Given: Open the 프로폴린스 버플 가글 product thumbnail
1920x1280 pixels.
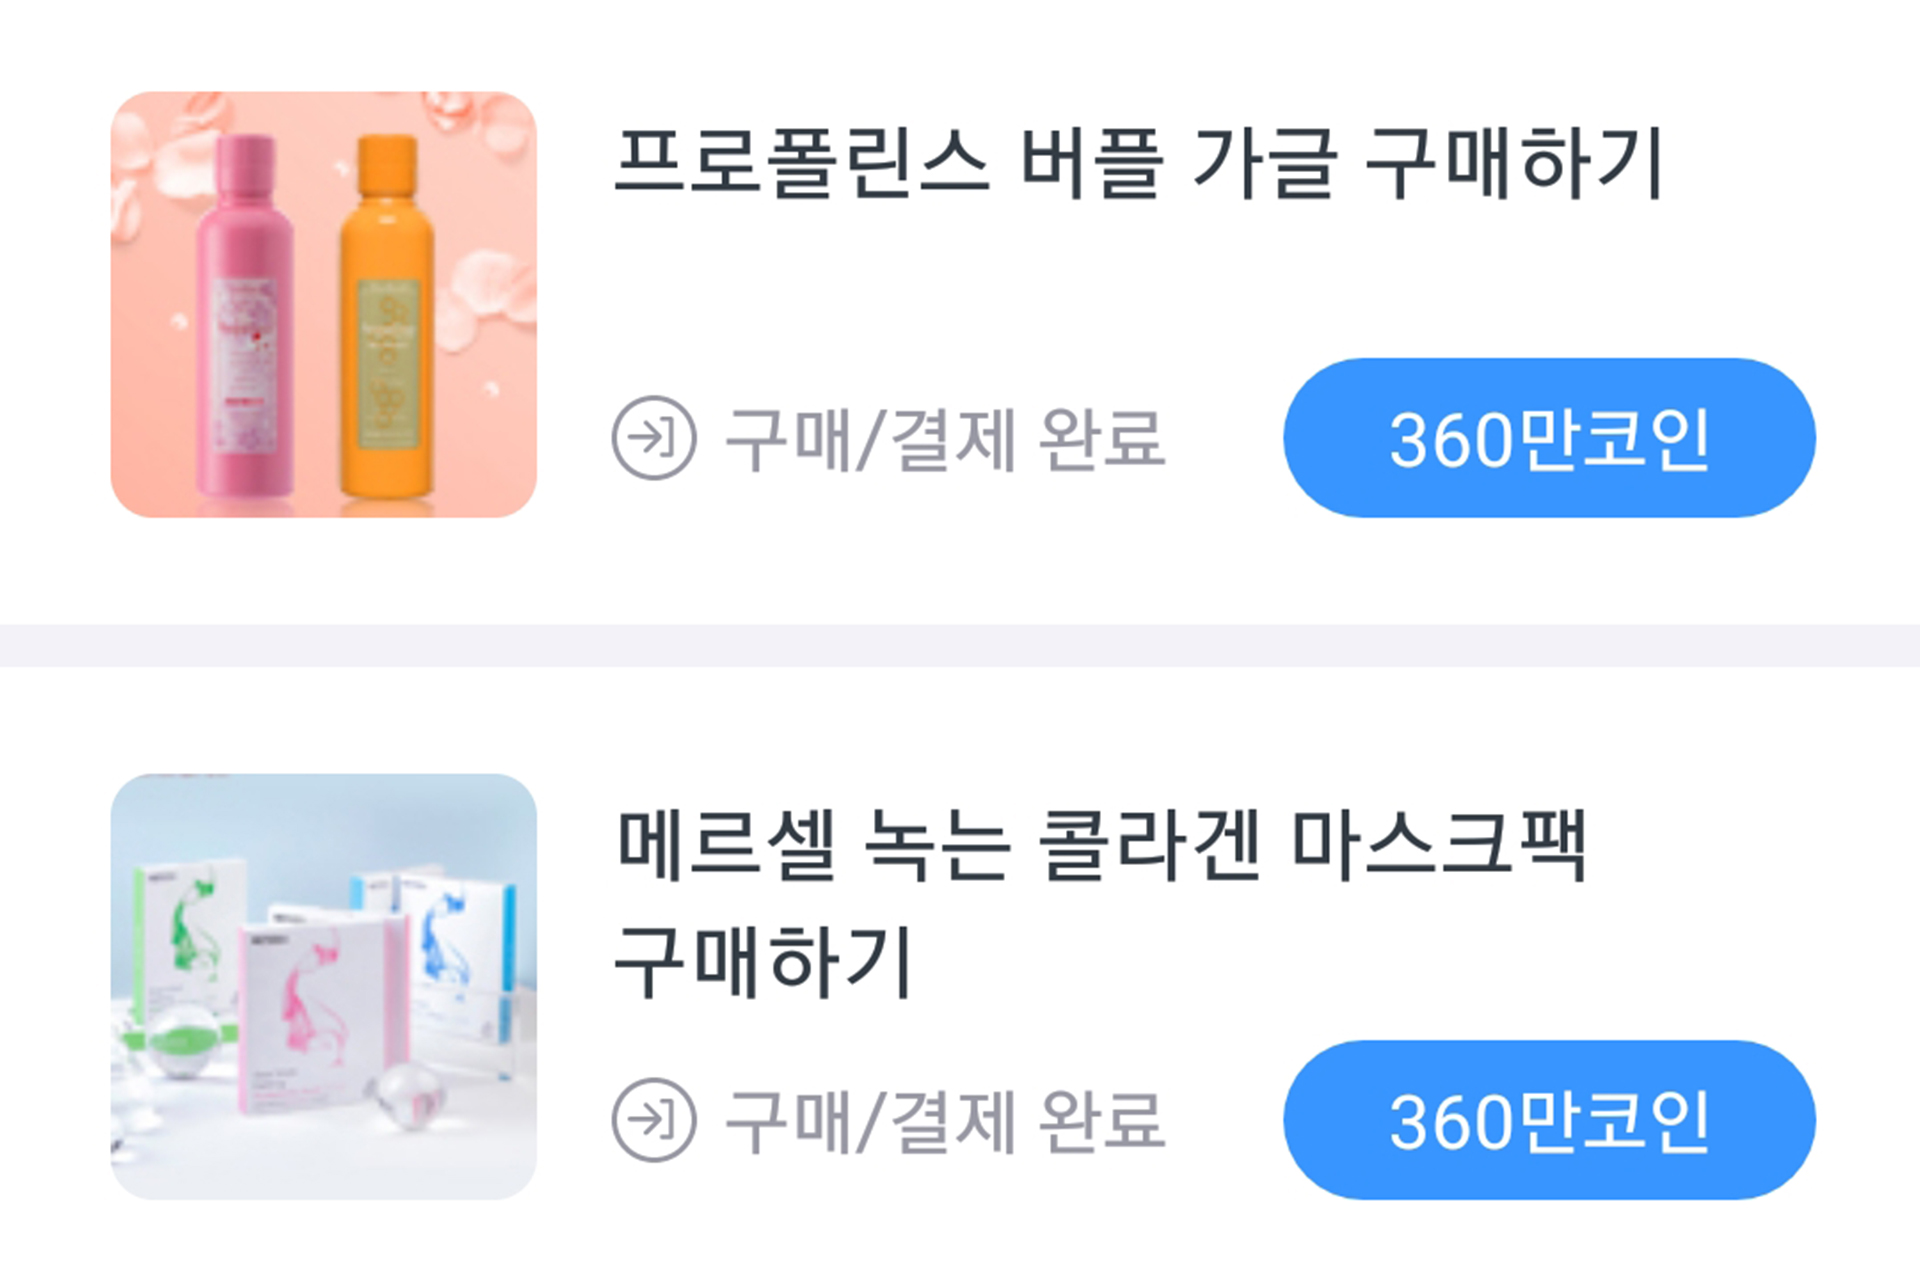Looking at the screenshot, I should [x=323, y=305].
